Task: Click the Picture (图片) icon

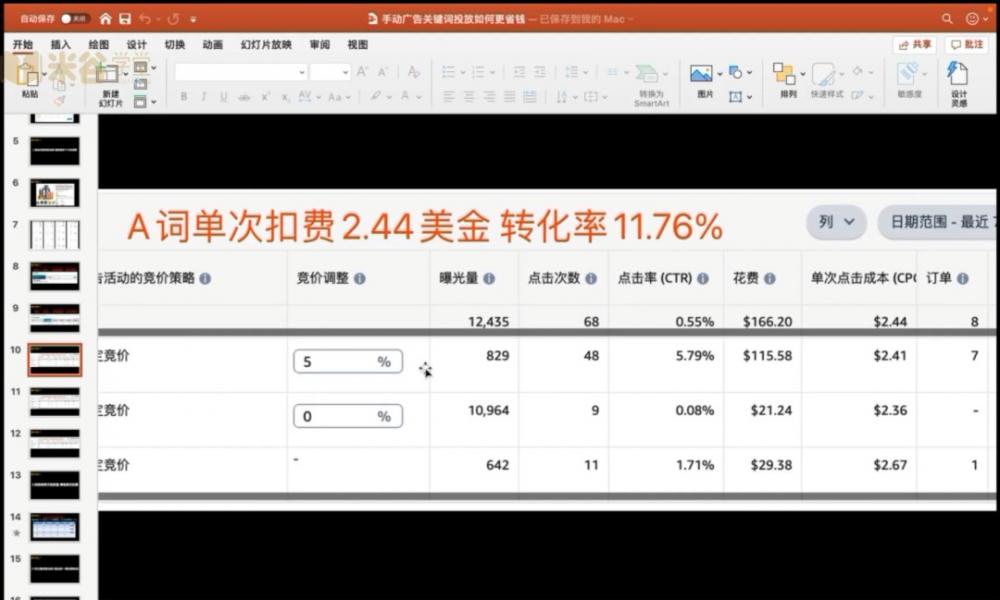Action: 700,73
